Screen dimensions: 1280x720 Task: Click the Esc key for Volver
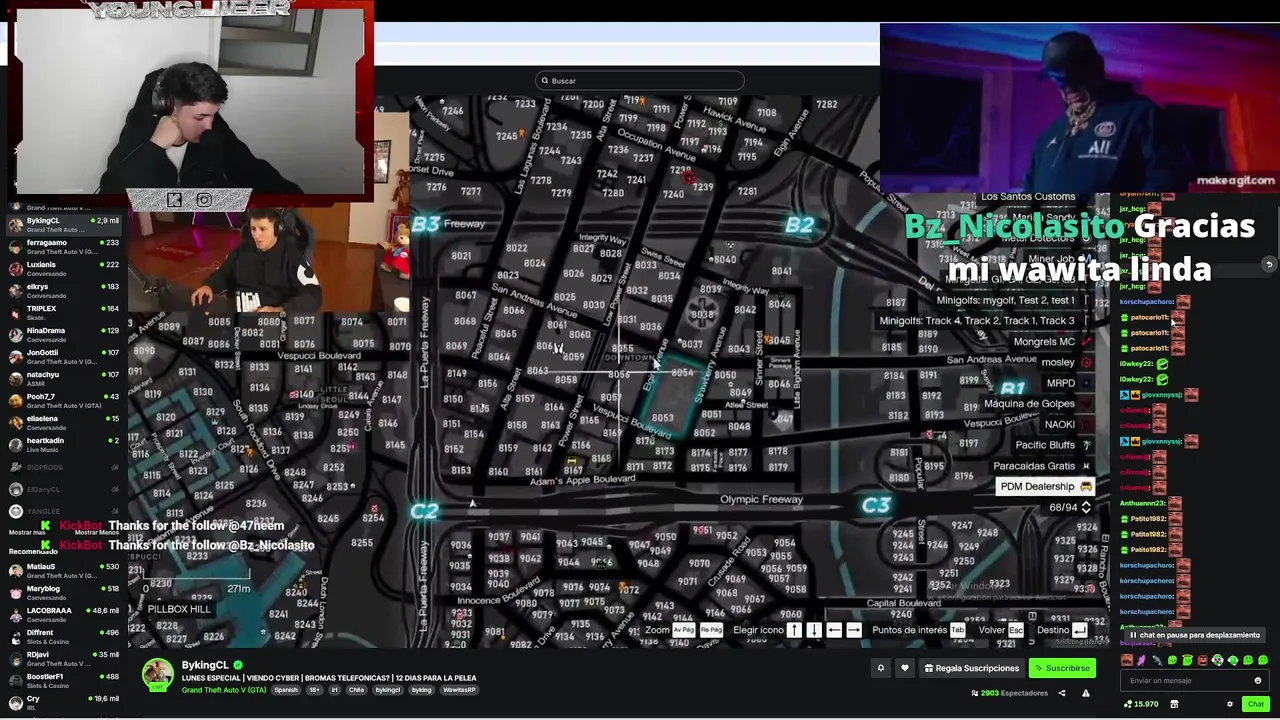pos(1016,630)
